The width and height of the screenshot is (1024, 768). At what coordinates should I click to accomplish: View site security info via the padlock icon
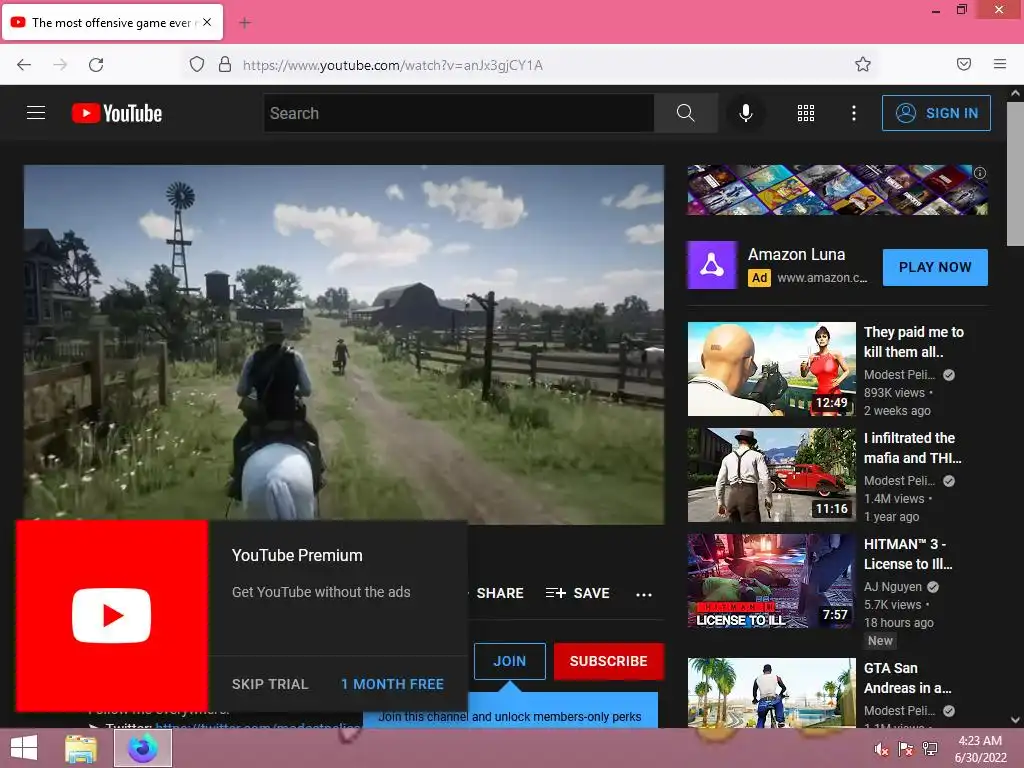click(x=225, y=65)
